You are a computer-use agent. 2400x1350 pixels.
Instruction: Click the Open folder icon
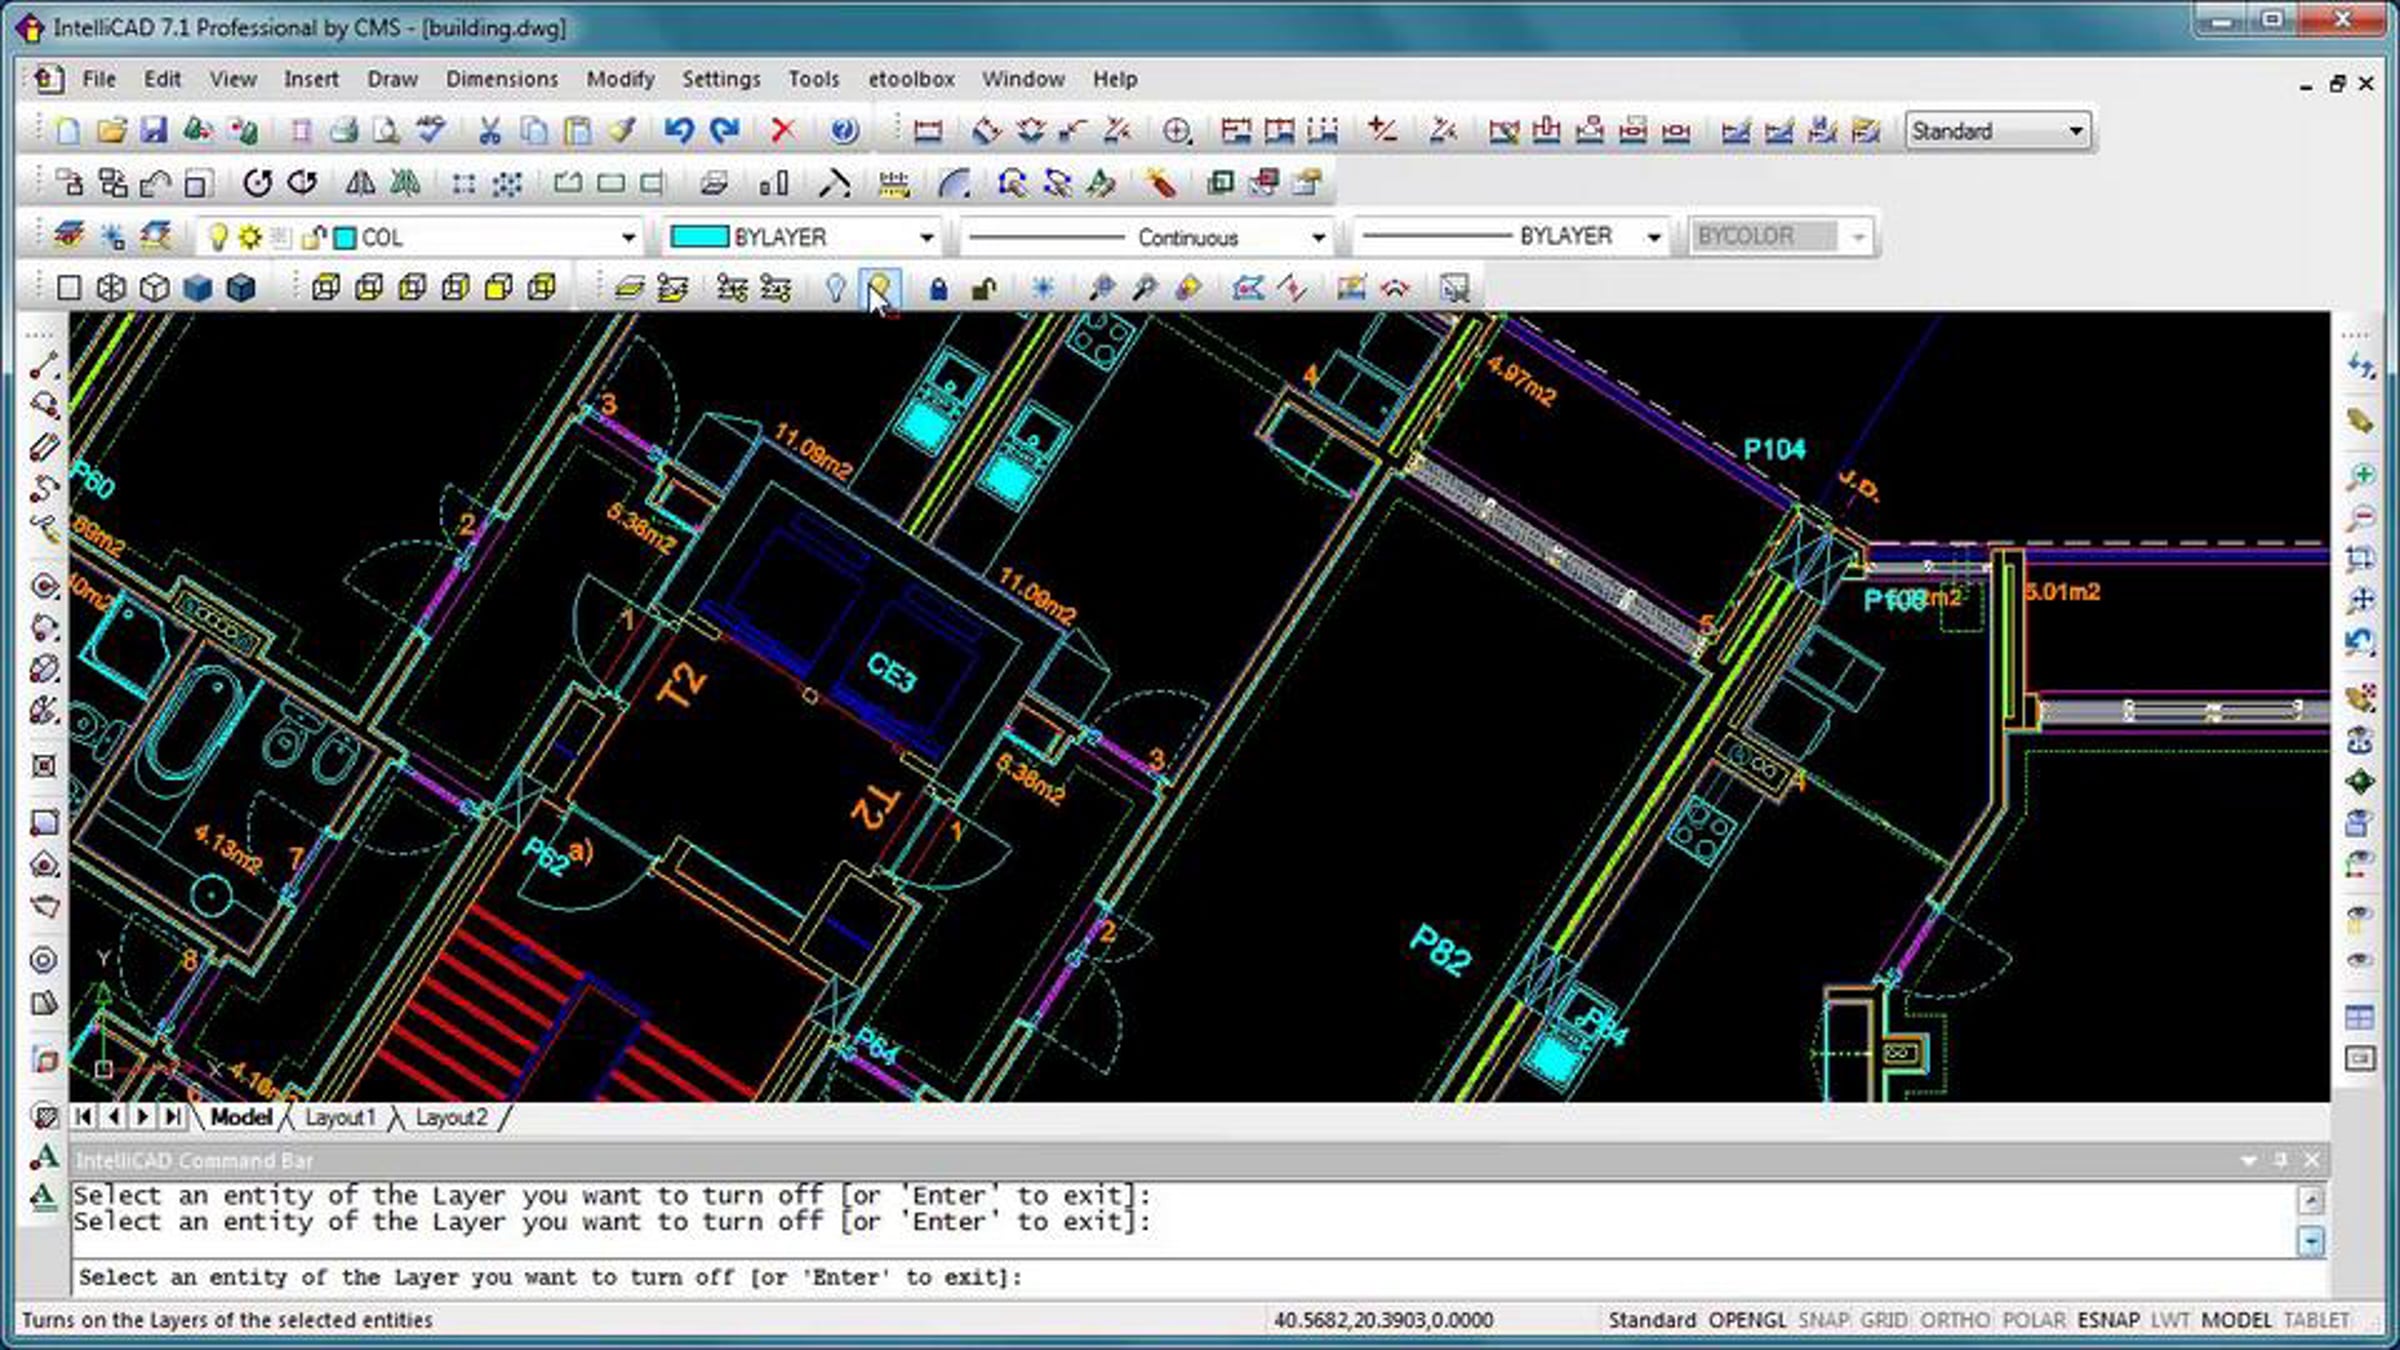[111, 131]
